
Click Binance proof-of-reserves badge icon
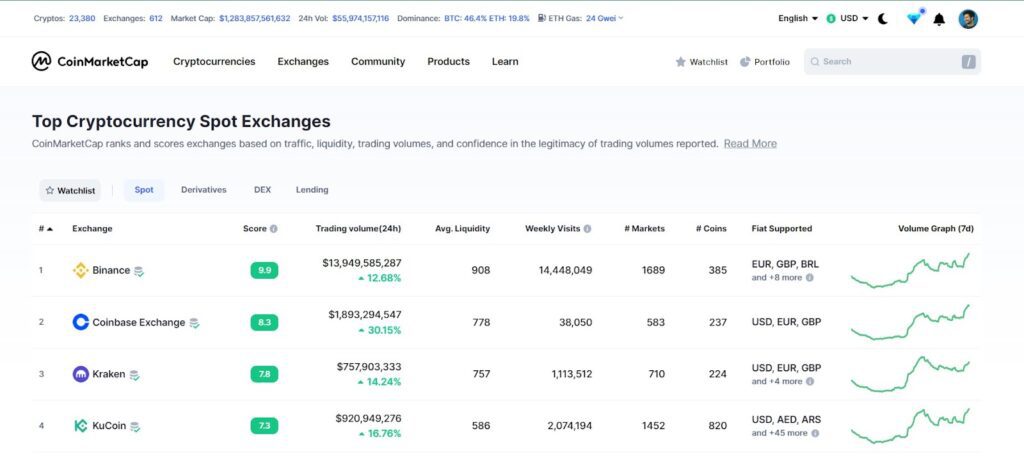138,271
